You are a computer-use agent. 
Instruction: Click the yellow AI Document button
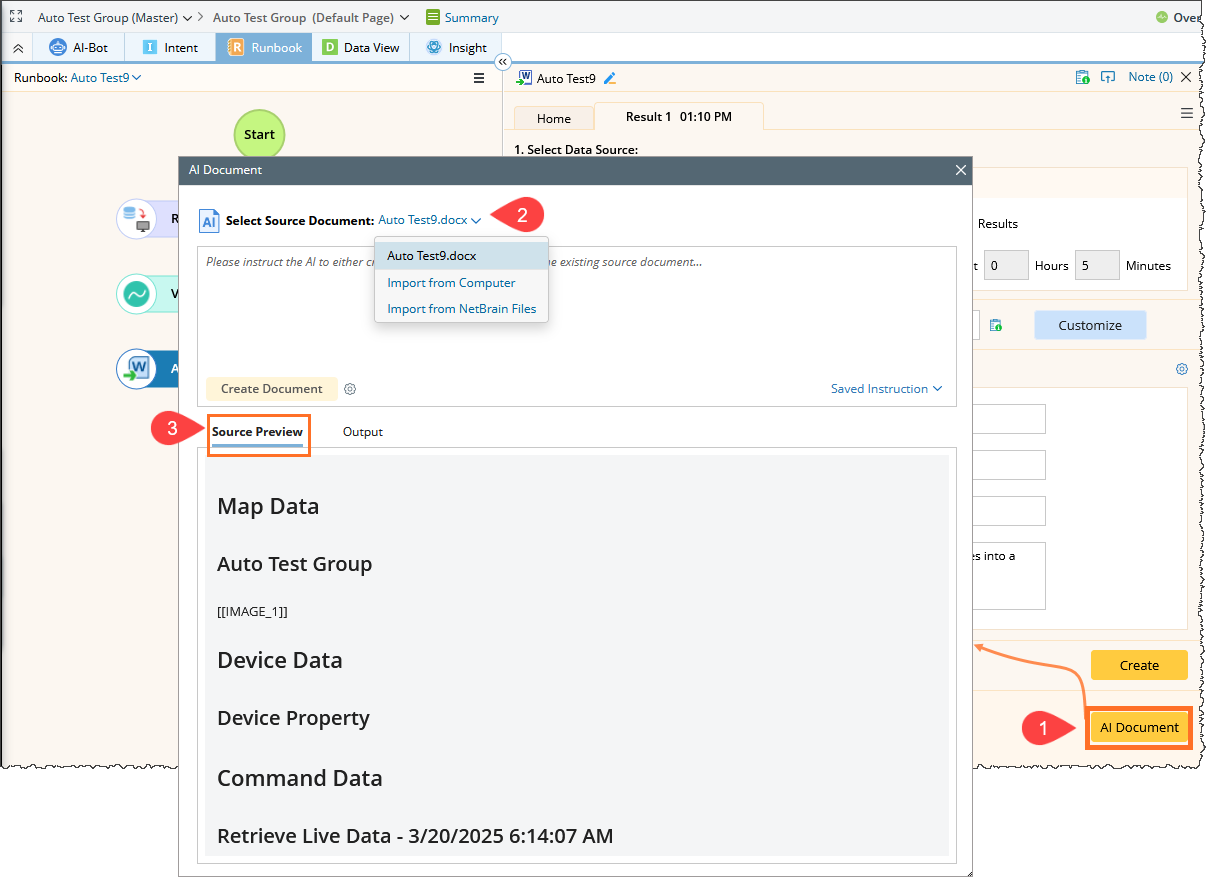click(x=1139, y=727)
